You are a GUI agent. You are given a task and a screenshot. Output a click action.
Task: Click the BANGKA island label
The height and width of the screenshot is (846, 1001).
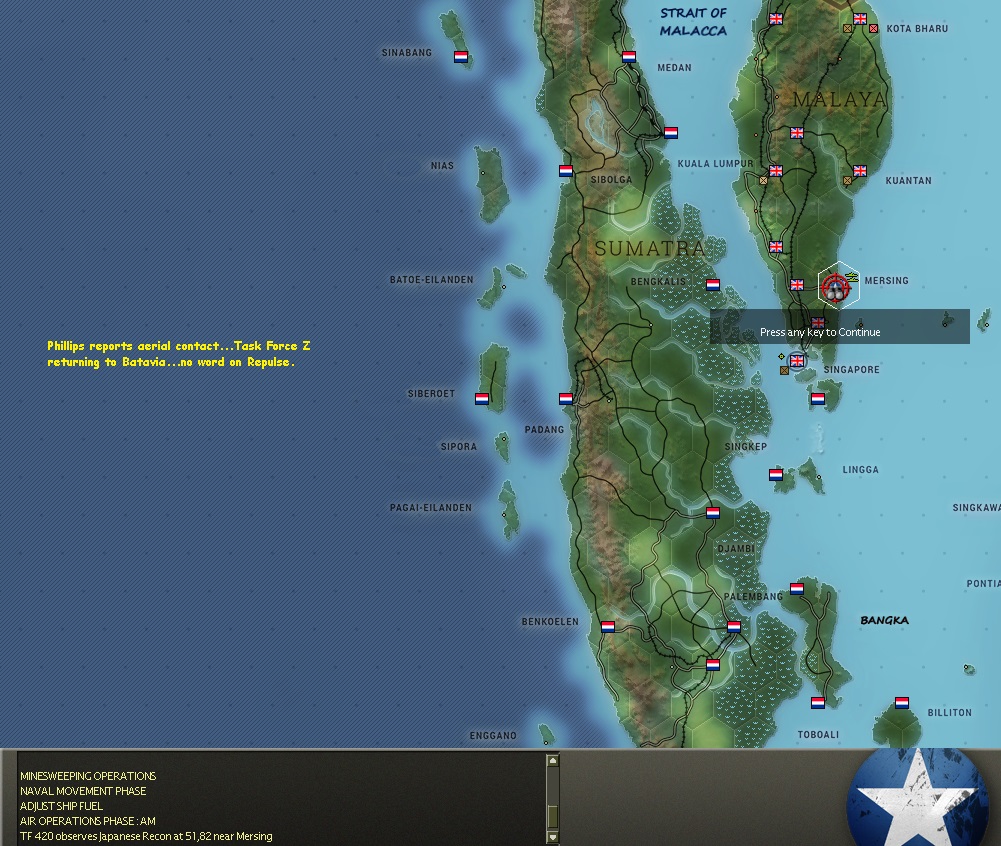(884, 621)
